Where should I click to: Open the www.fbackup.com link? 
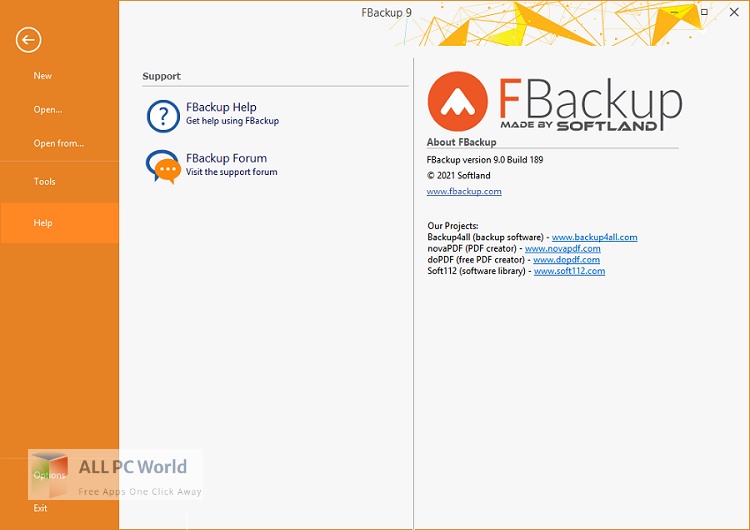tap(464, 191)
